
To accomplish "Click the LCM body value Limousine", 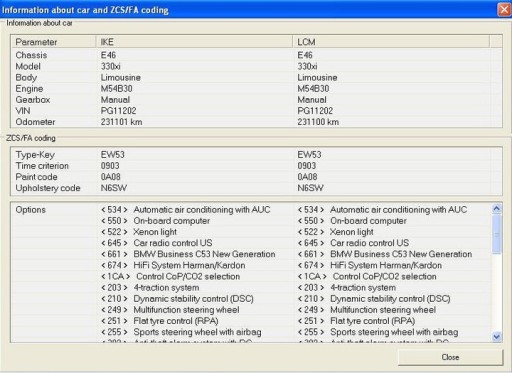I will (317, 77).
